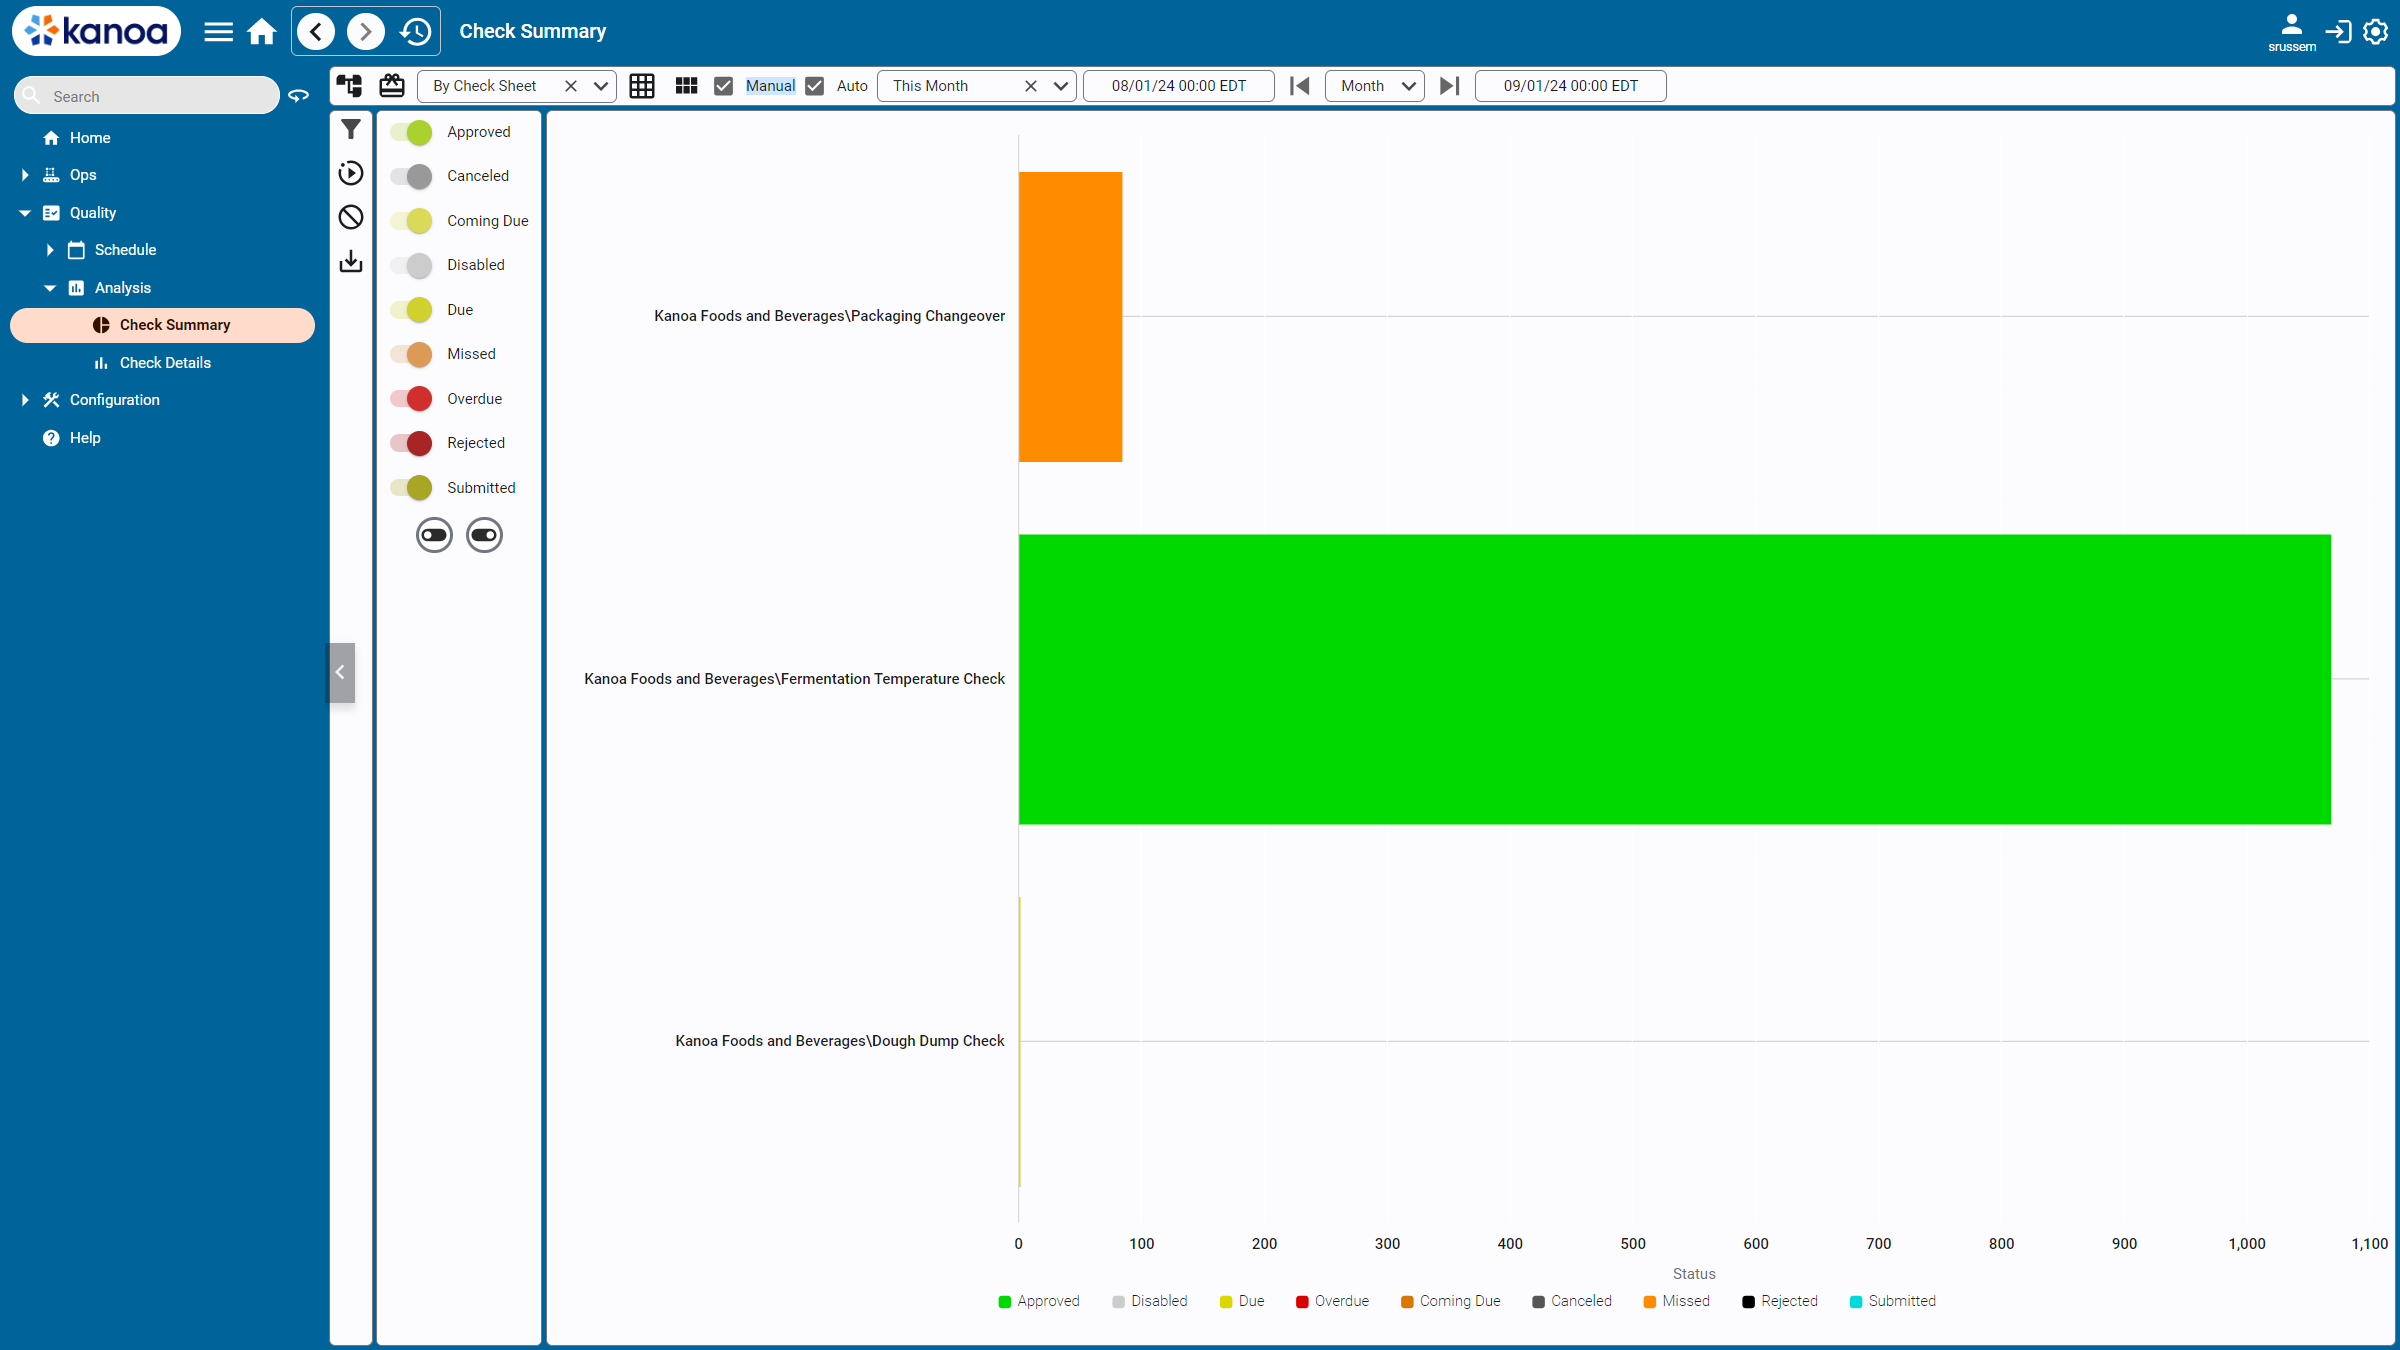The image size is (2400, 1350).
Task: Click the Missed legend swatch
Action: pos(1649,1301)
